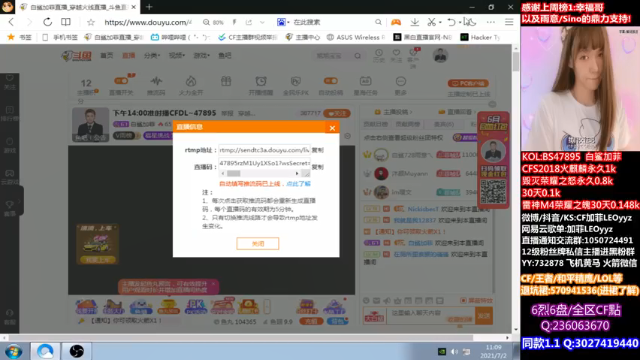Close the 直播信息 dialog with the X
Image resolution: width=640 pixels, height=360 pixels.
332,128
